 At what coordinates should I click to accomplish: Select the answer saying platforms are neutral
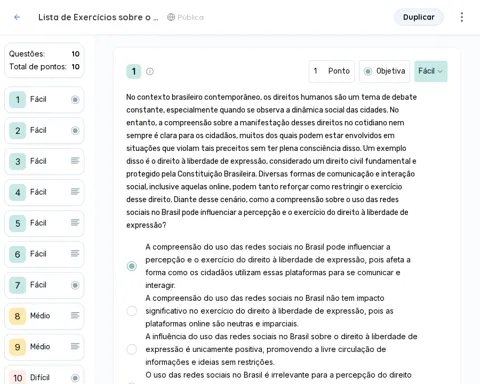132,311
